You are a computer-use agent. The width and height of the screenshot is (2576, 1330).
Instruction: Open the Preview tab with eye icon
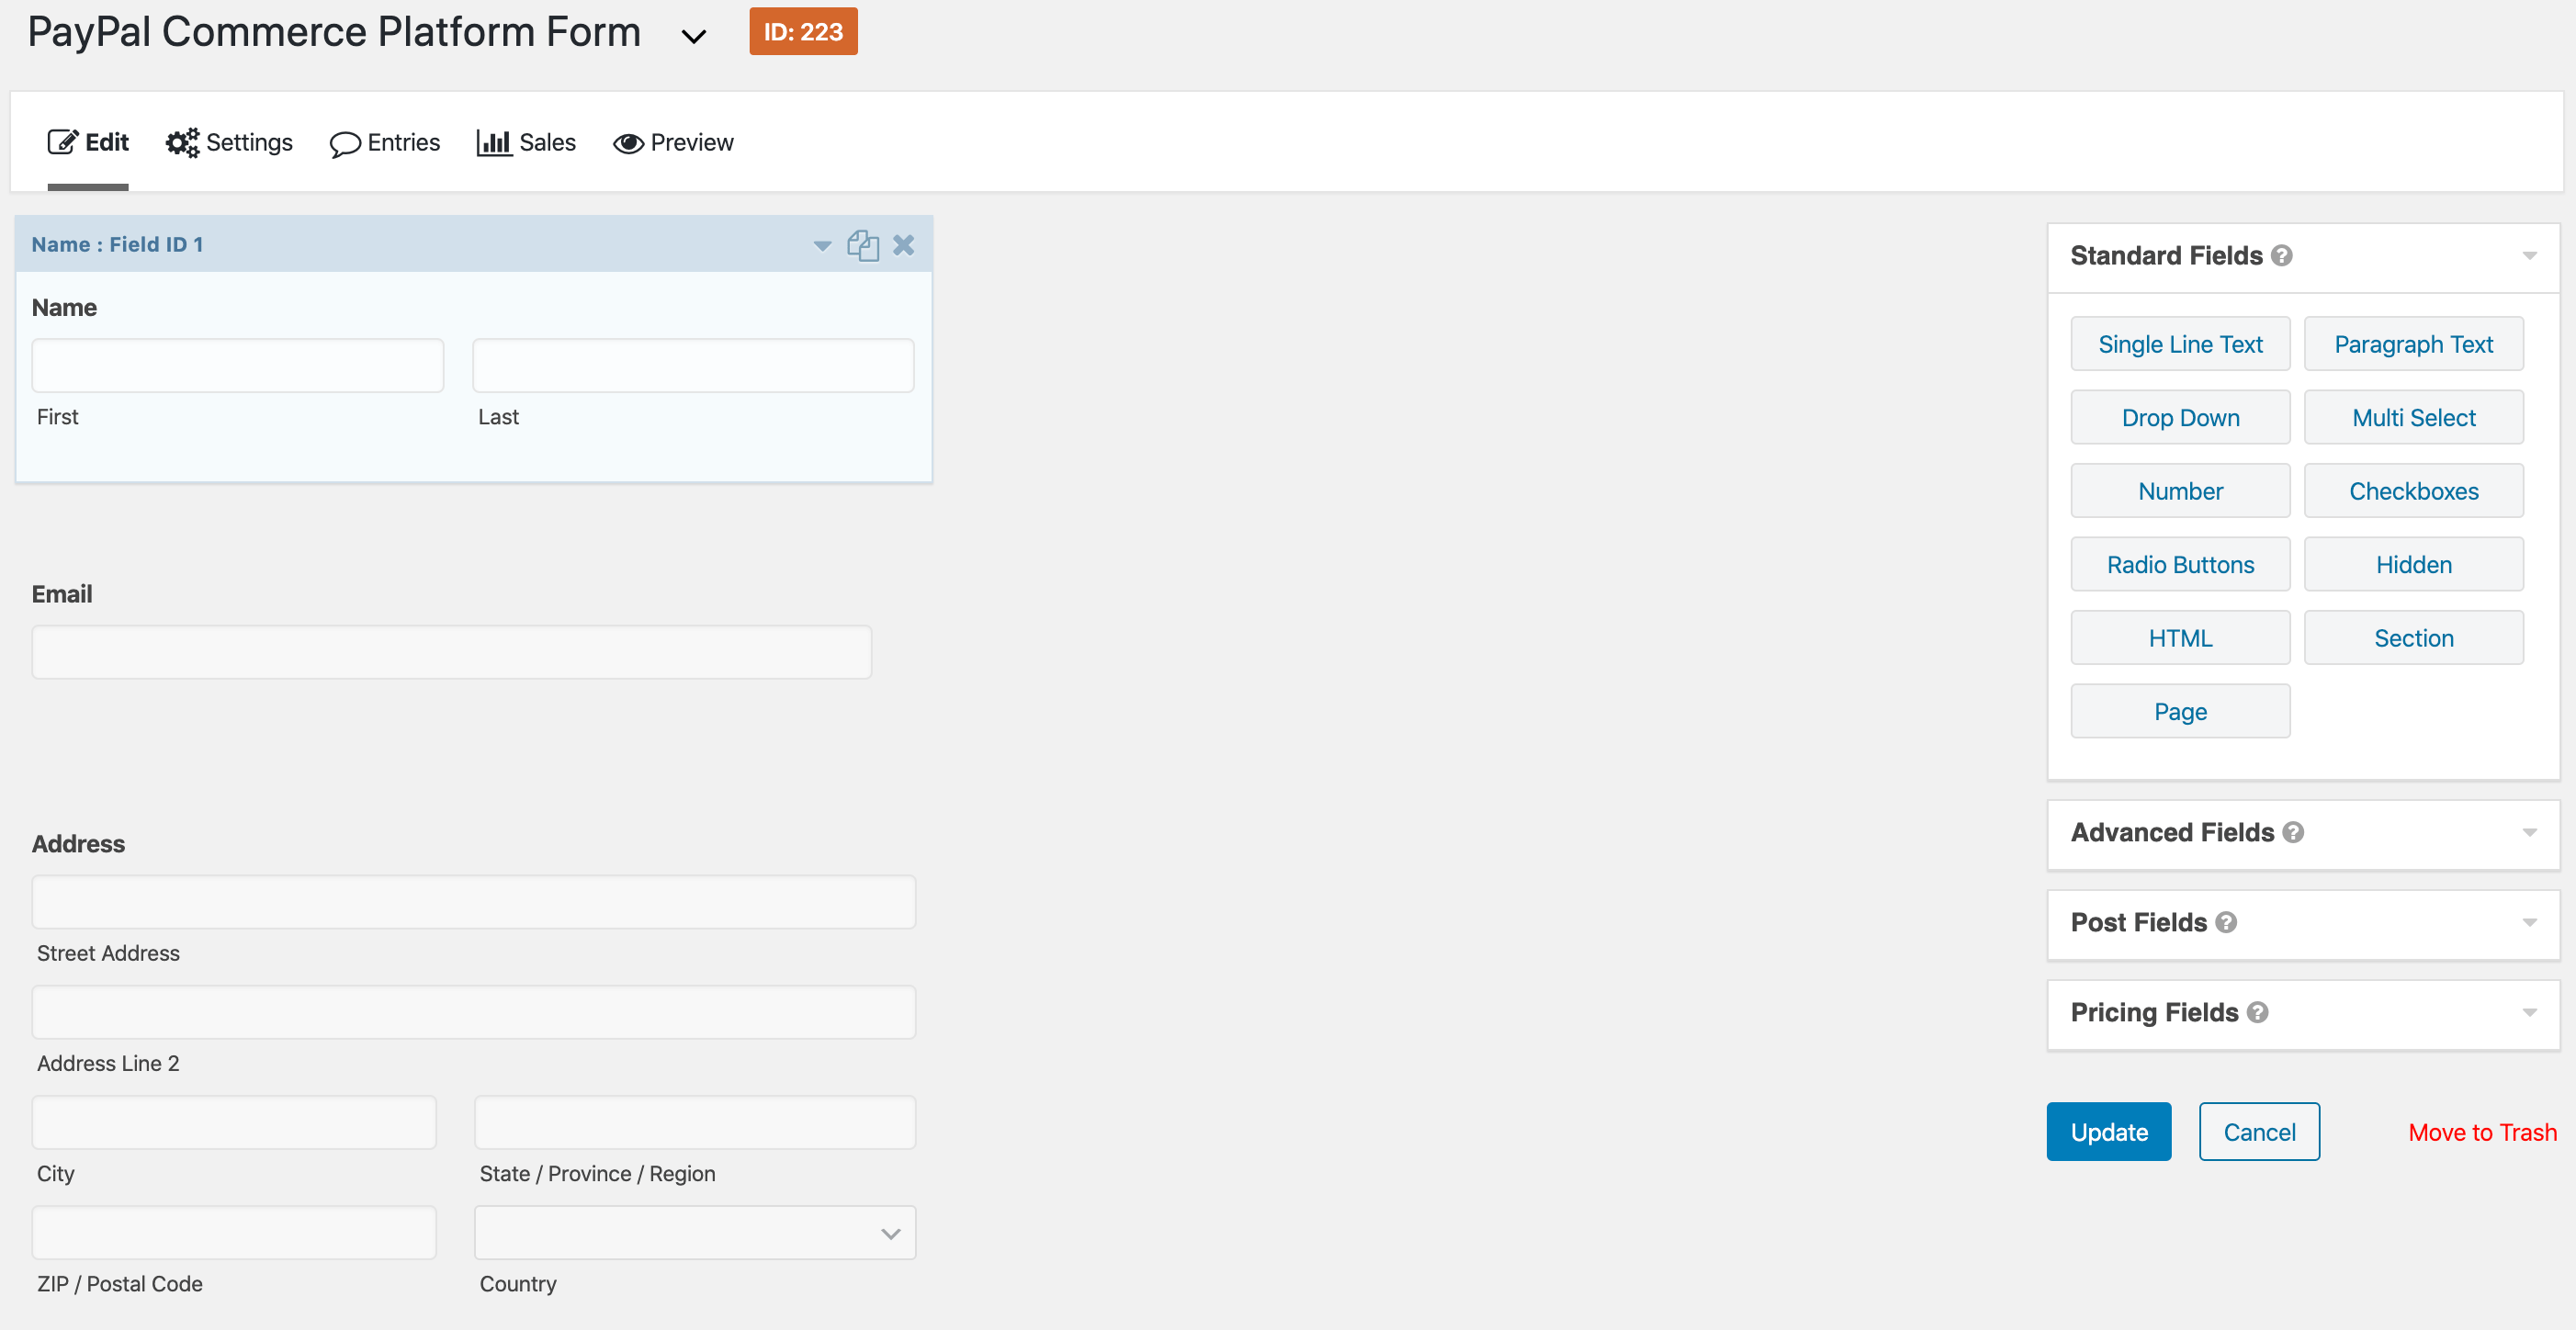(673, 143)
